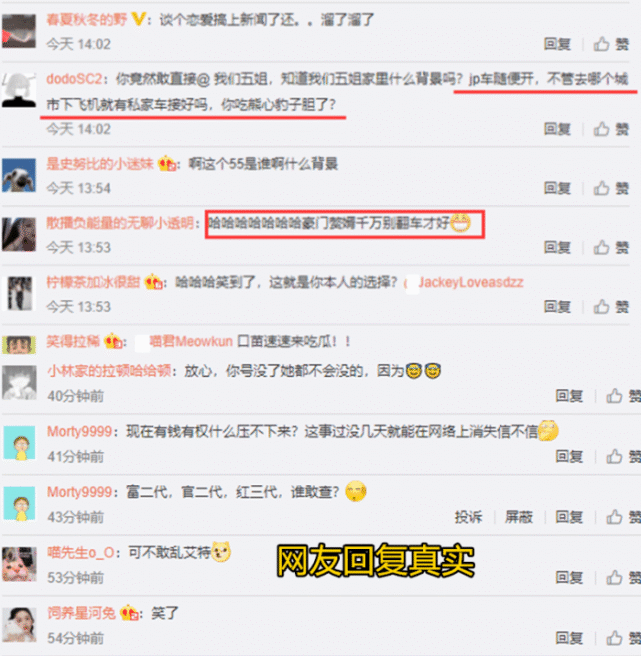Click 饲养星河兔's avatar picture
Viewport: 641px width, 656px height.
point(19,625)
